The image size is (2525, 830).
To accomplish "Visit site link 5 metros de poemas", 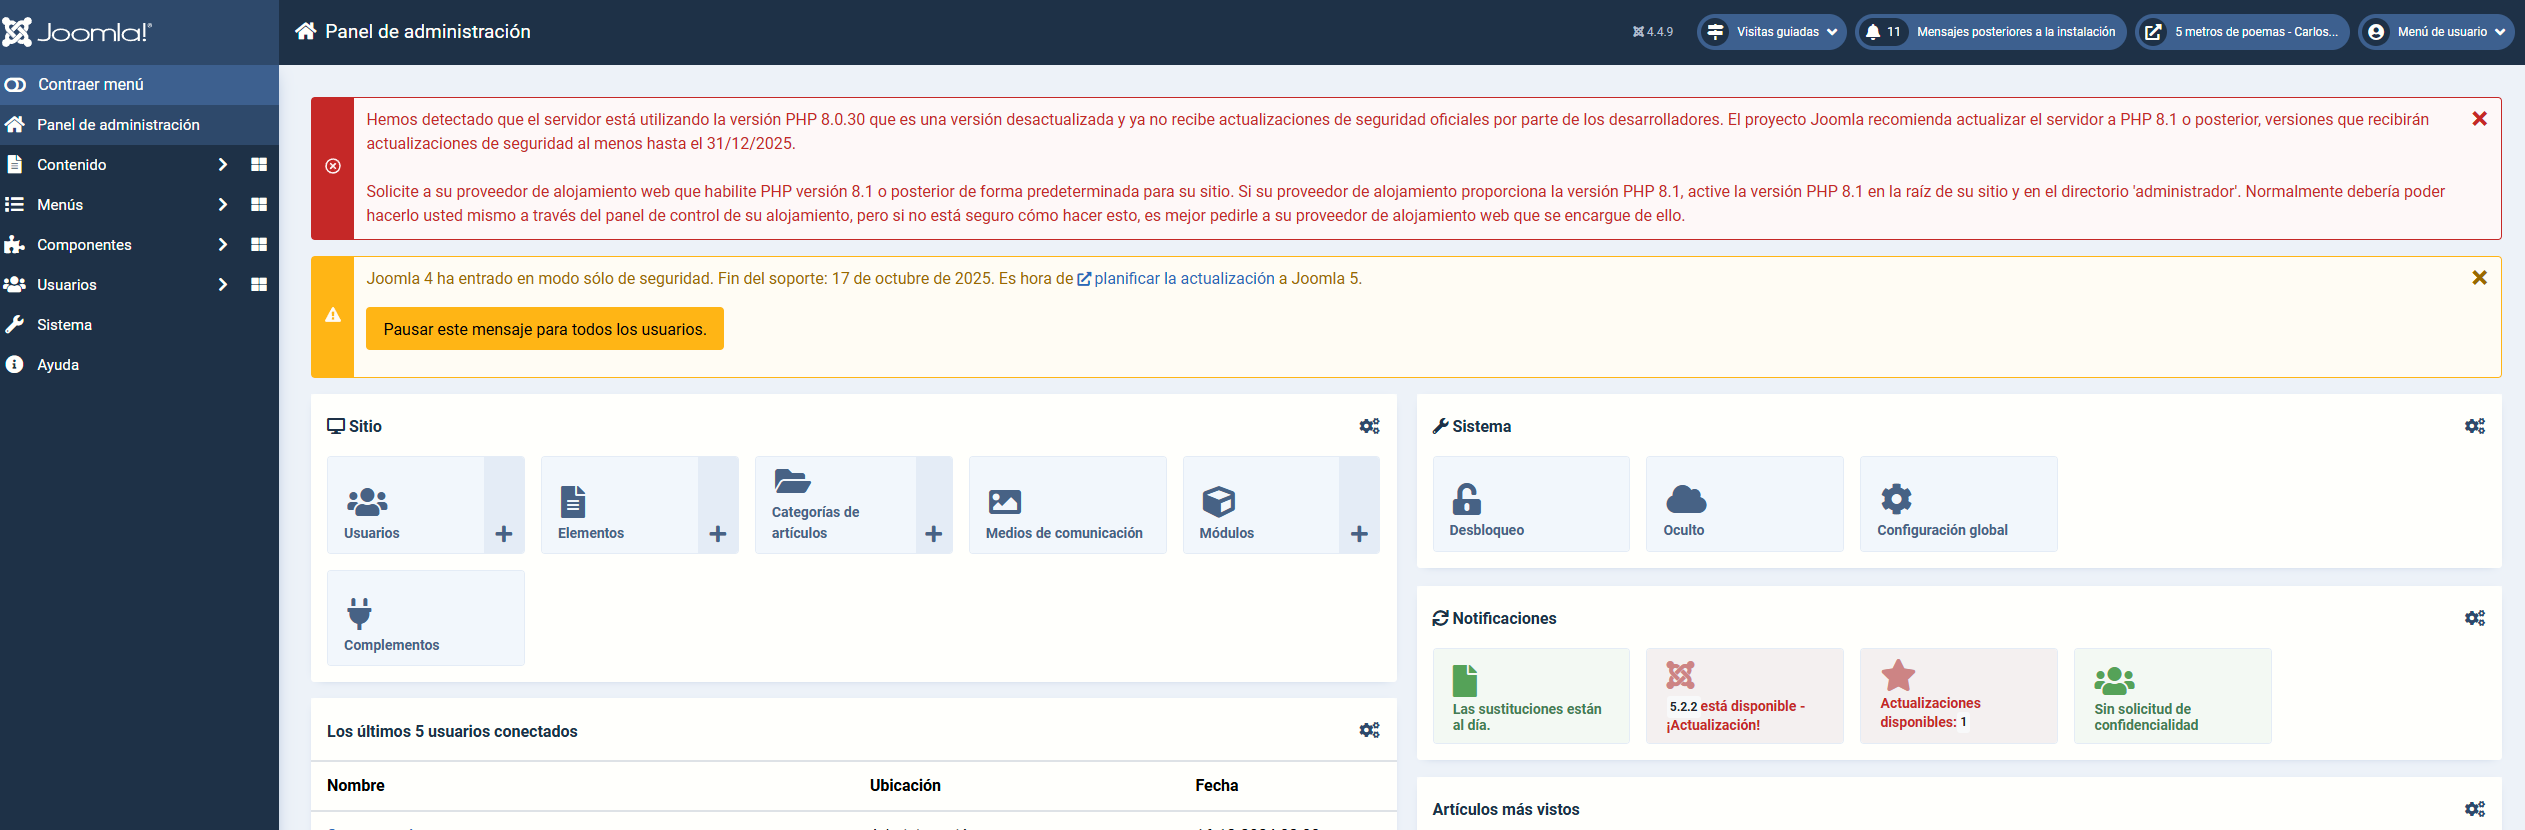I will (2243, 32).
